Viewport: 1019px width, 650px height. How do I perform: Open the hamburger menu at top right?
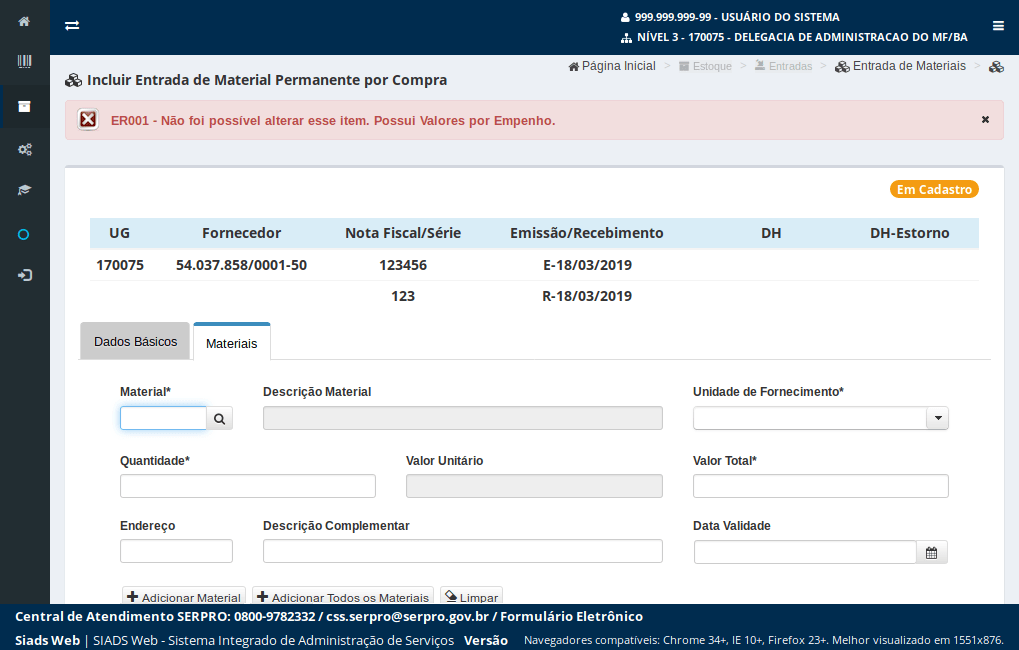pos(998,26)
